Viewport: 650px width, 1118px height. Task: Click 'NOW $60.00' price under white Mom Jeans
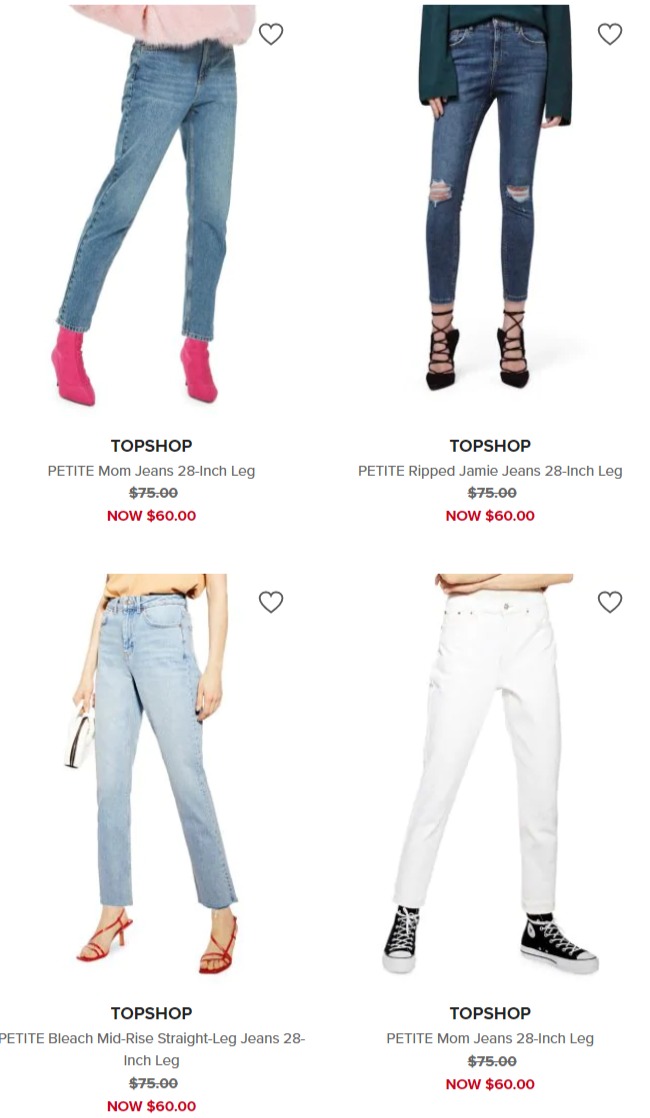[x=490, y=1084]
